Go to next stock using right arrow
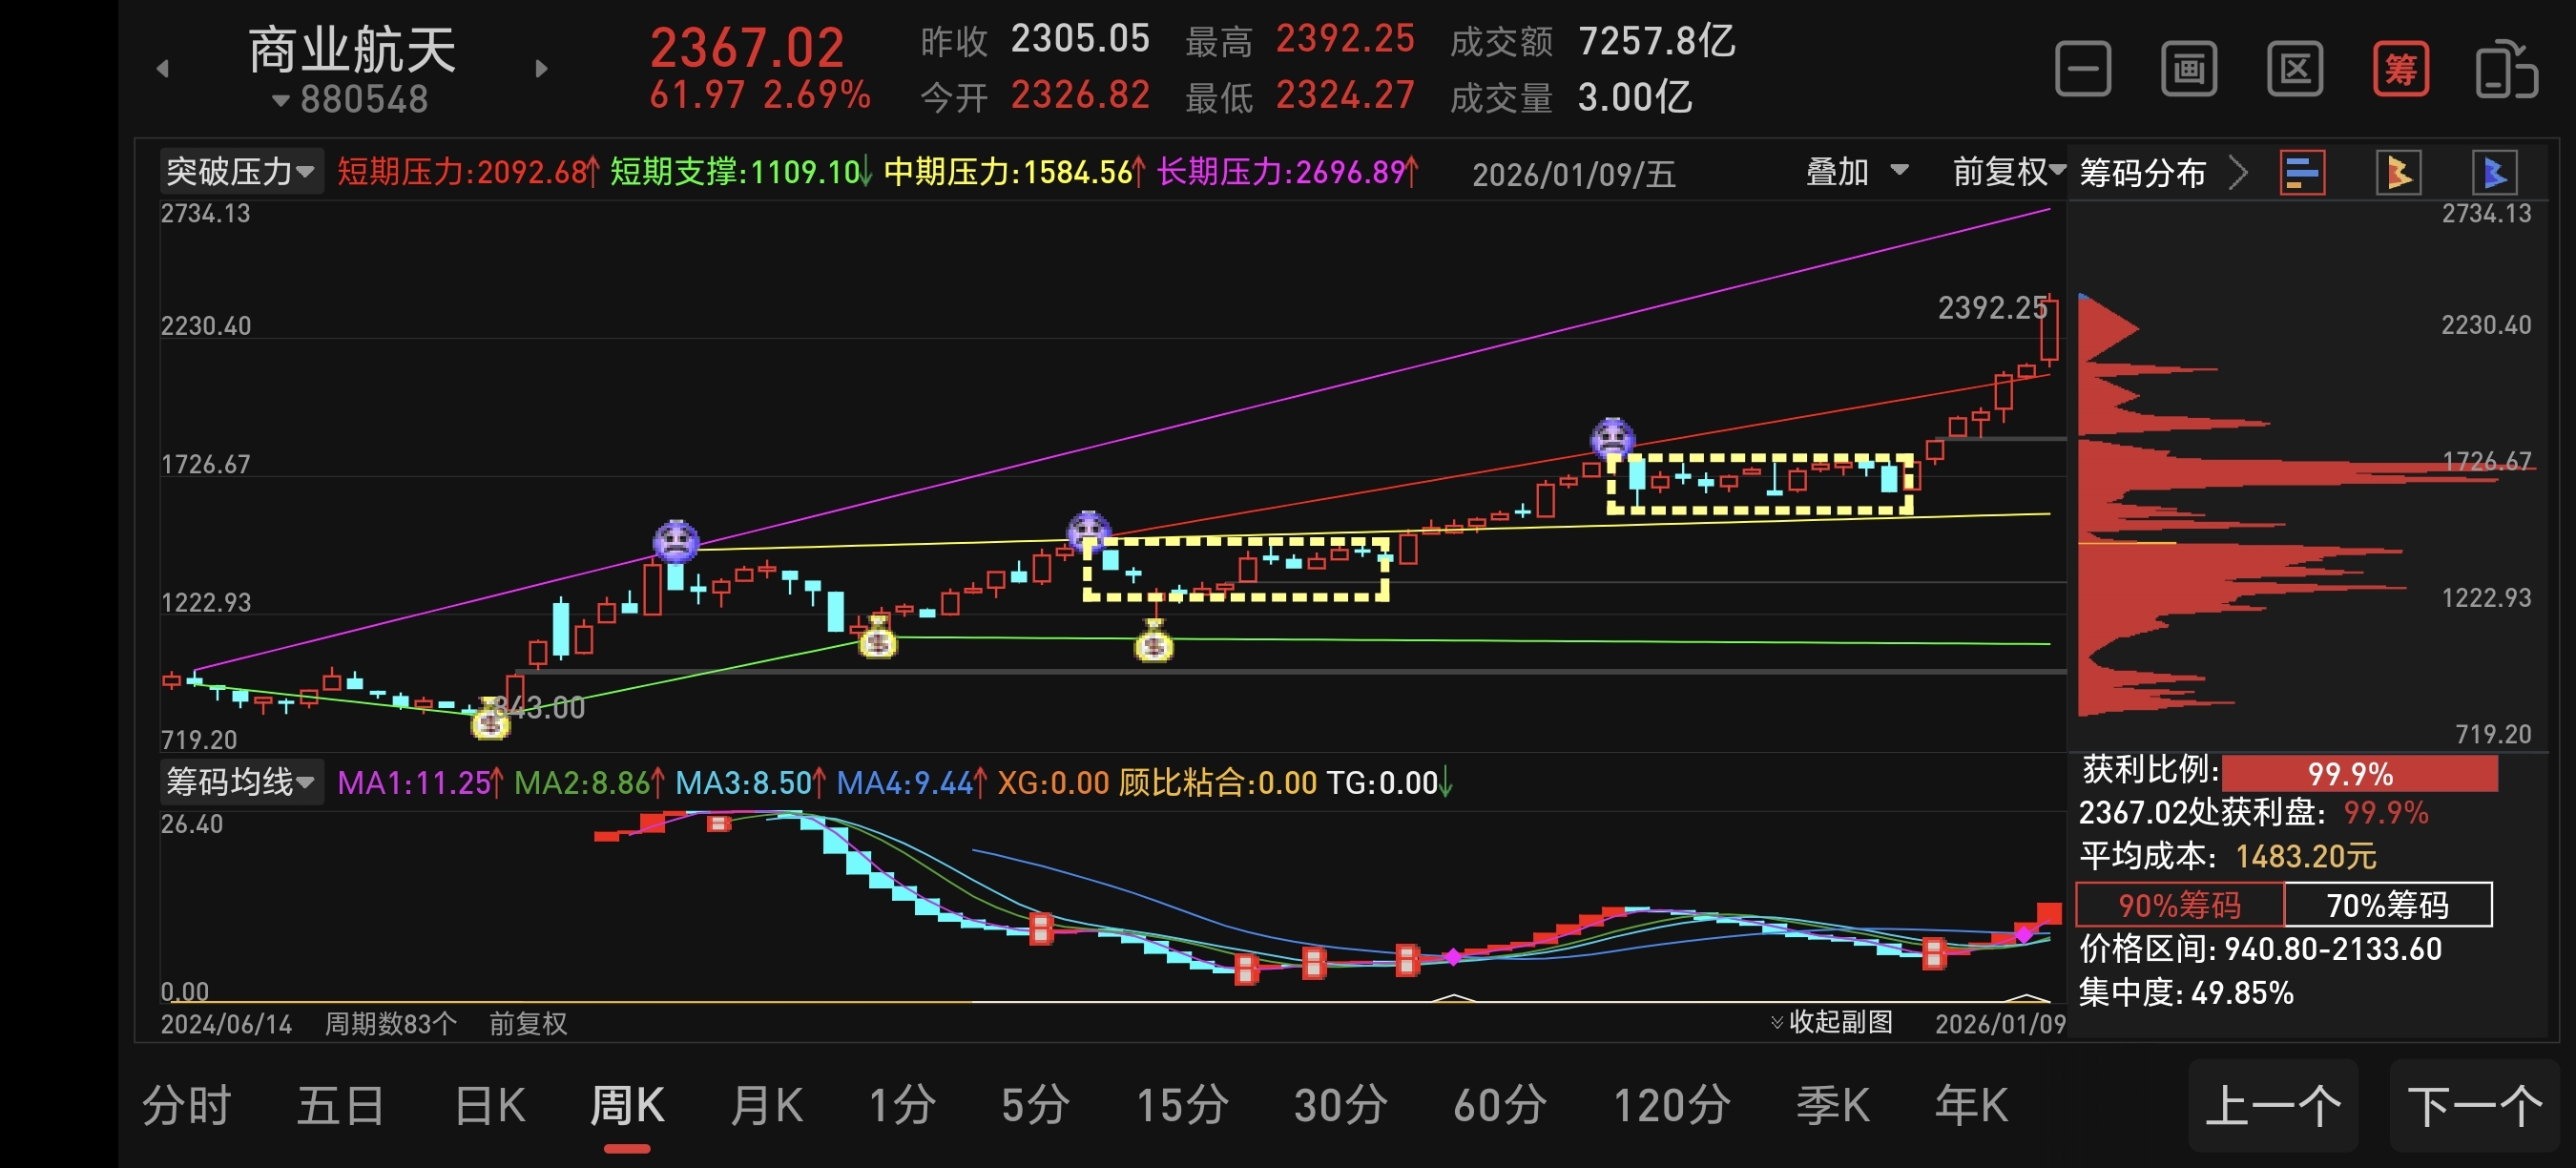Viewport: 2576px width, 1168px height. [541, 69]
